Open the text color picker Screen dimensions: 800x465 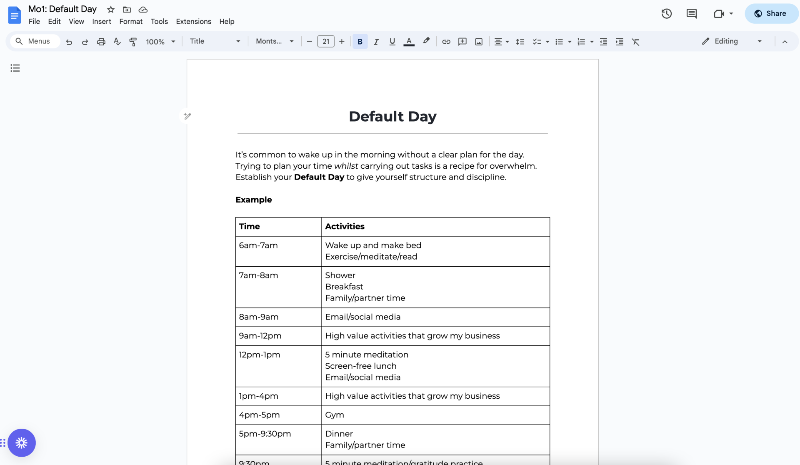tap(409, 42)
